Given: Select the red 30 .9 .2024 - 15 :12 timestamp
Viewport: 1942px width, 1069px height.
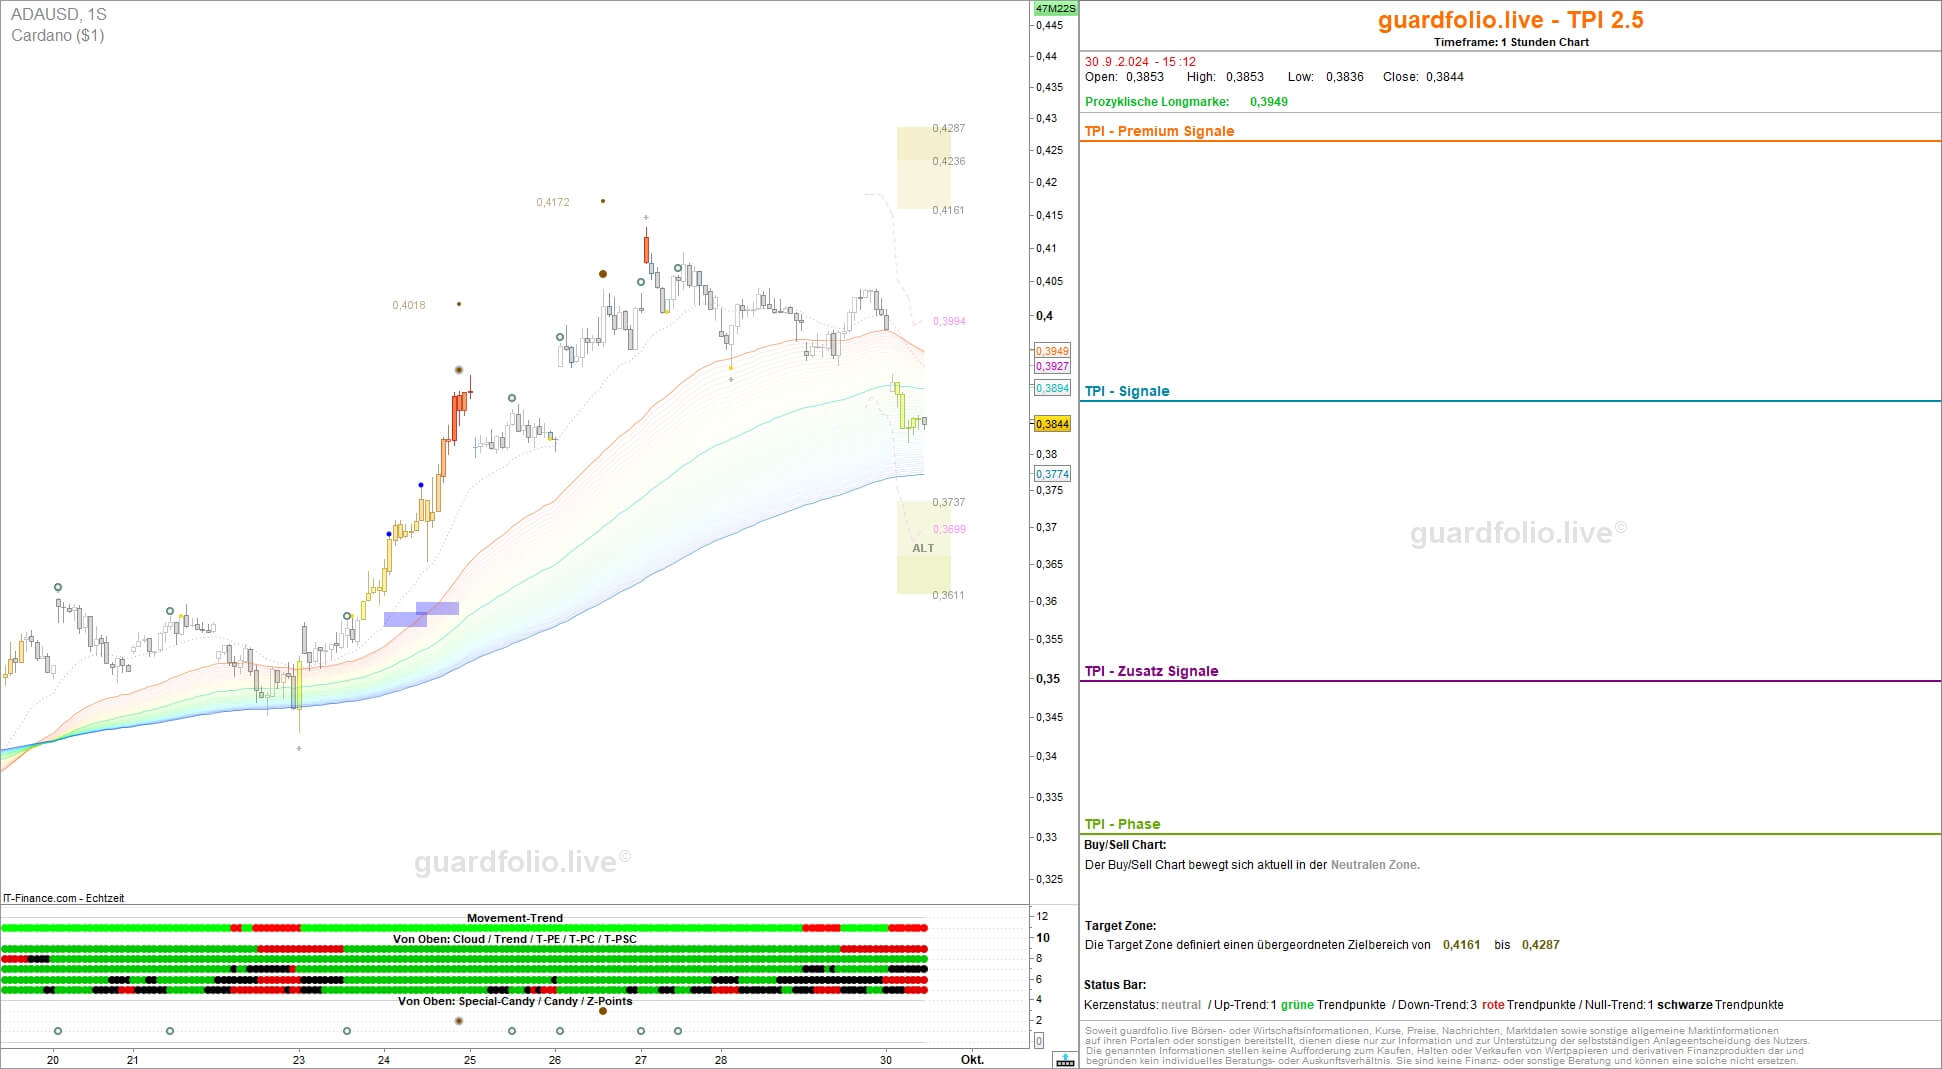Looking at the screenshot, I should [x=1140, y=62].
